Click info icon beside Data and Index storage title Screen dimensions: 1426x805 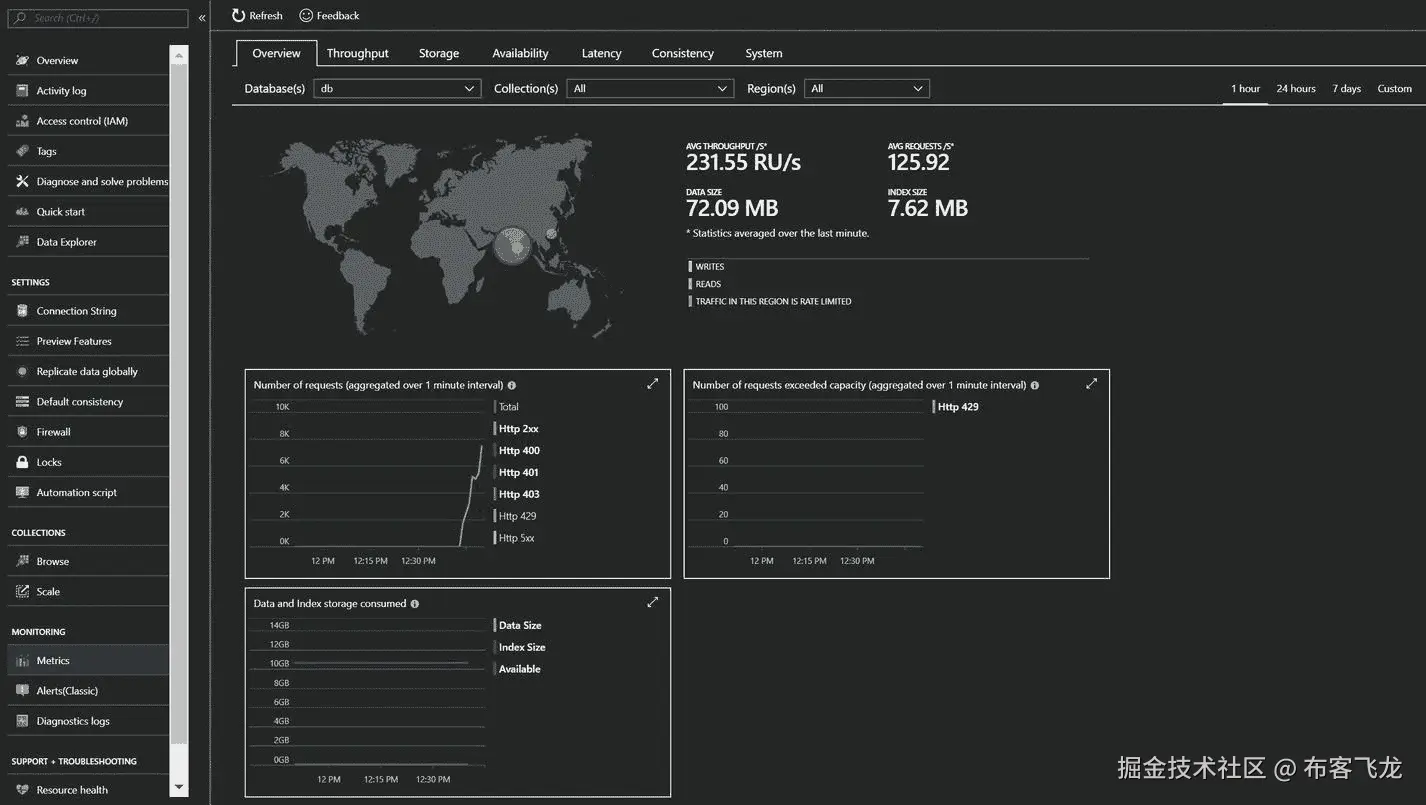pos(415,604)
